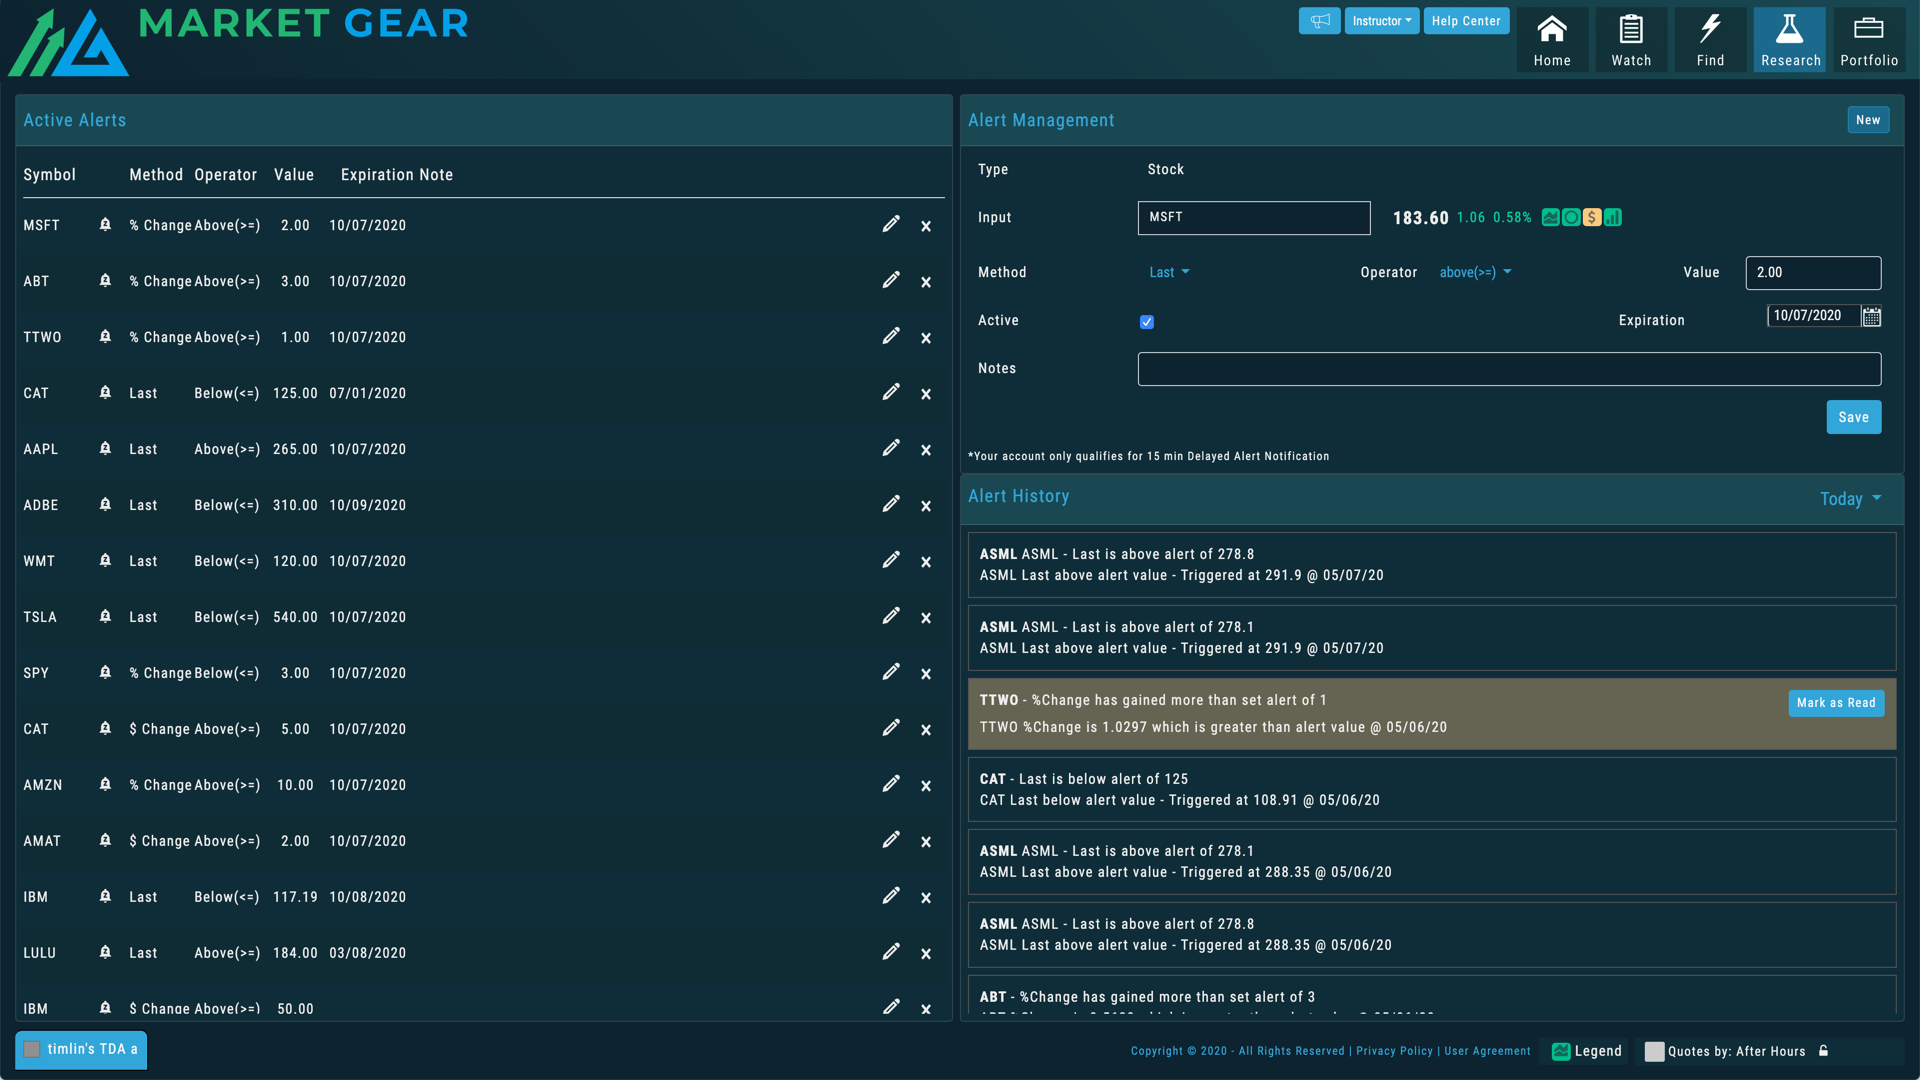
Task: Click the lock icon in the footer
Action: tap(1823, 1051)
